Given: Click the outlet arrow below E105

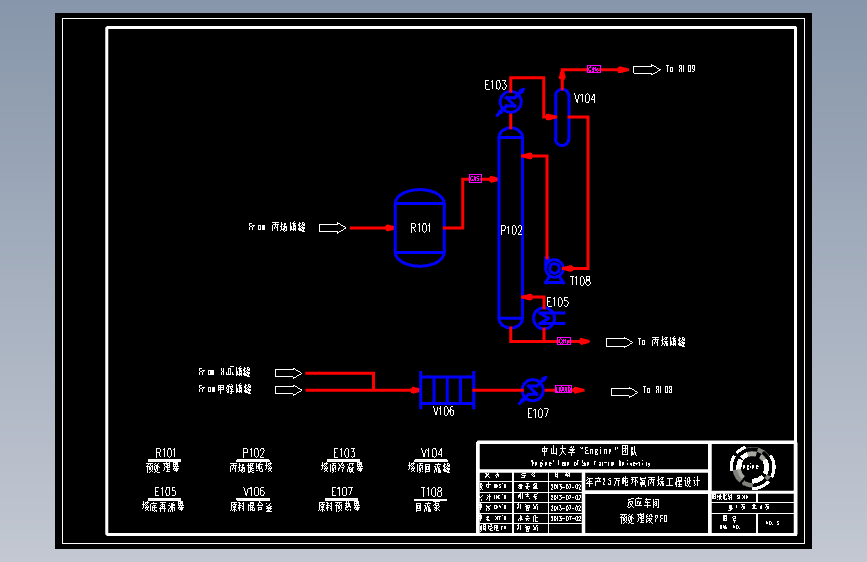Looking at the screenshot, I should (619, 342).
